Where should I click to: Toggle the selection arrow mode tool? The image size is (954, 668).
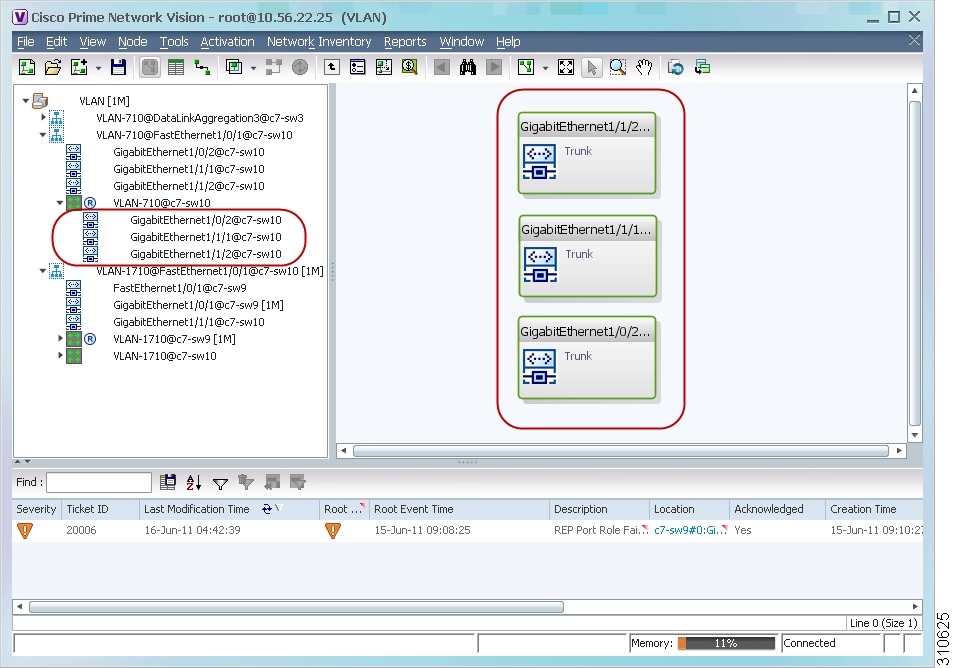[x=591, y=67]
